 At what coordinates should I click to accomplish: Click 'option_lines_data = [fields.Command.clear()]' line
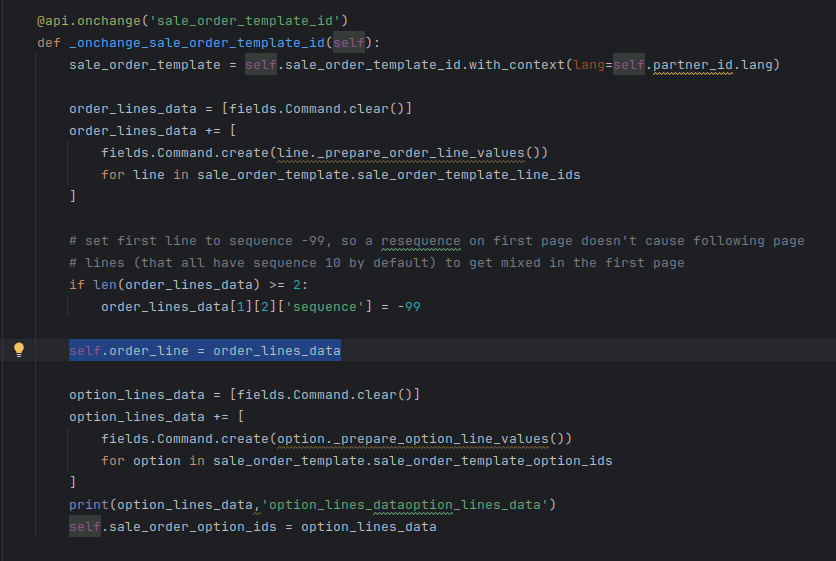(244, 395)
